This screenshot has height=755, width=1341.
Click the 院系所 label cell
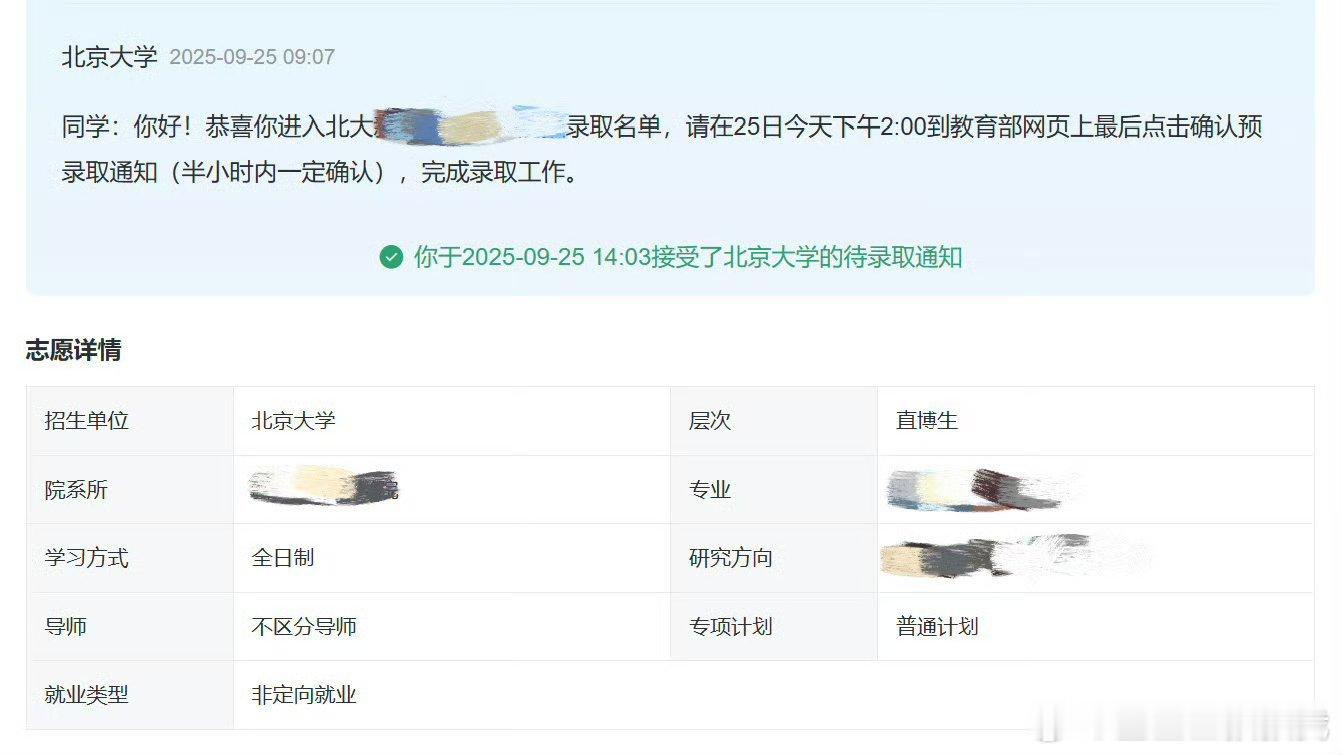click(130, 490)
